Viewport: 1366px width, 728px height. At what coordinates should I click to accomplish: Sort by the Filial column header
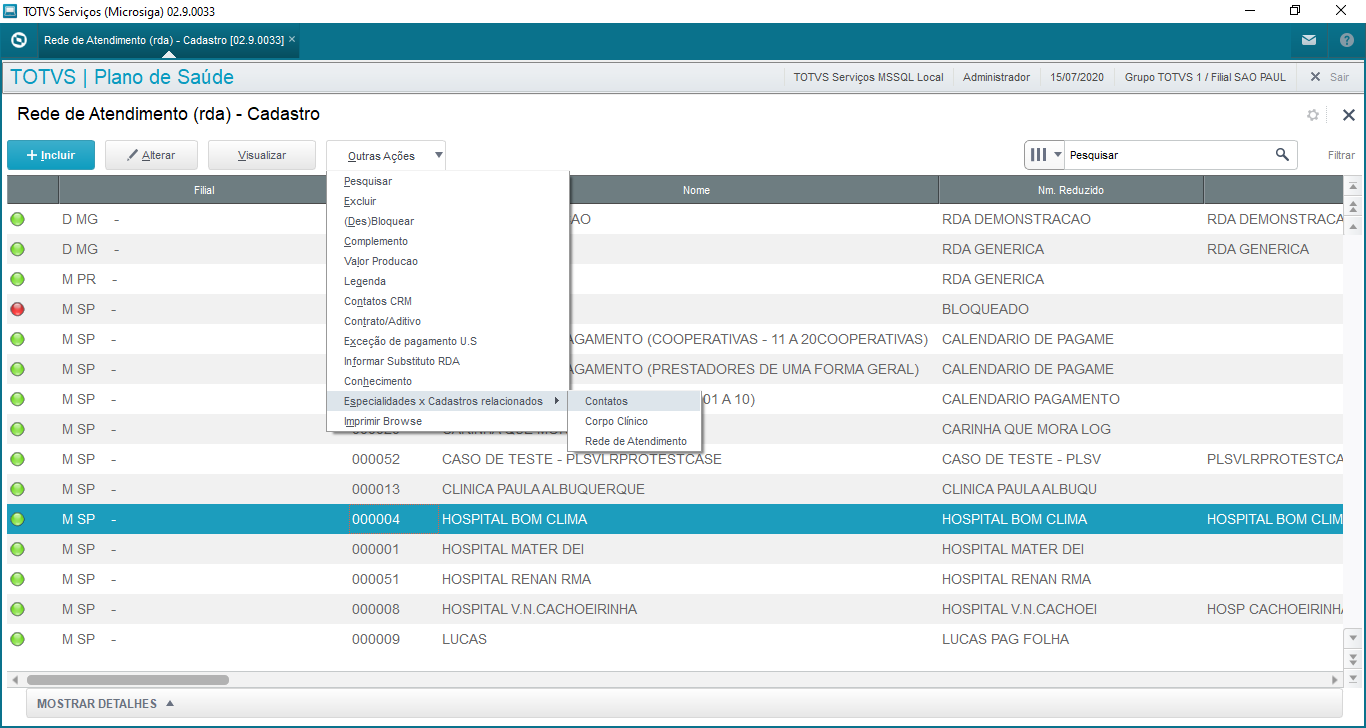tap(204, 190)
